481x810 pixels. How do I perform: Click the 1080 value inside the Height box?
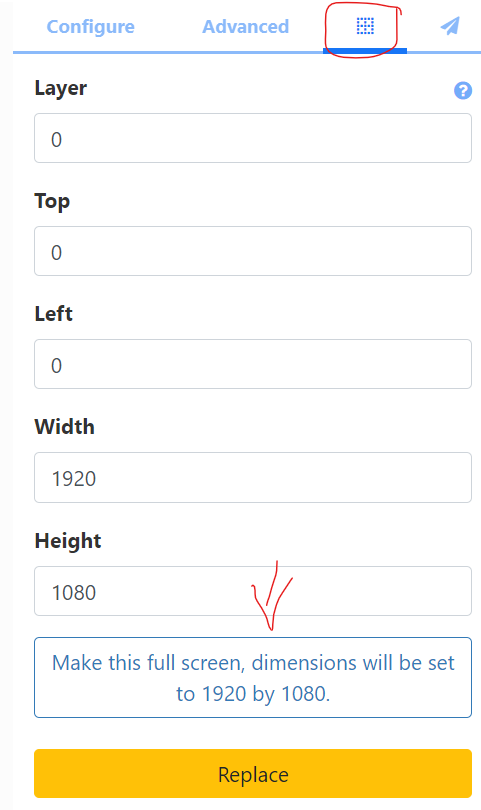click(74, 593)
